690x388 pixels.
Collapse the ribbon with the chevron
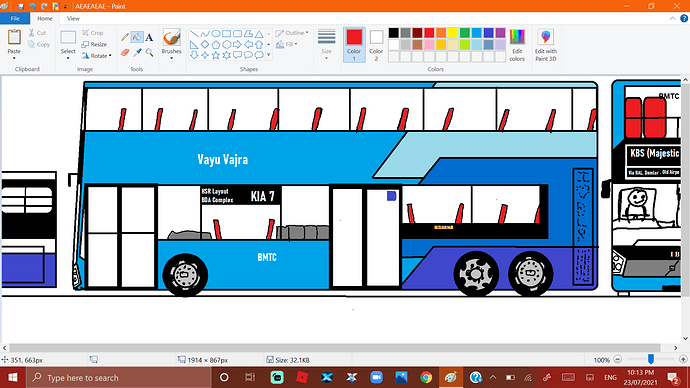point(672,18)
